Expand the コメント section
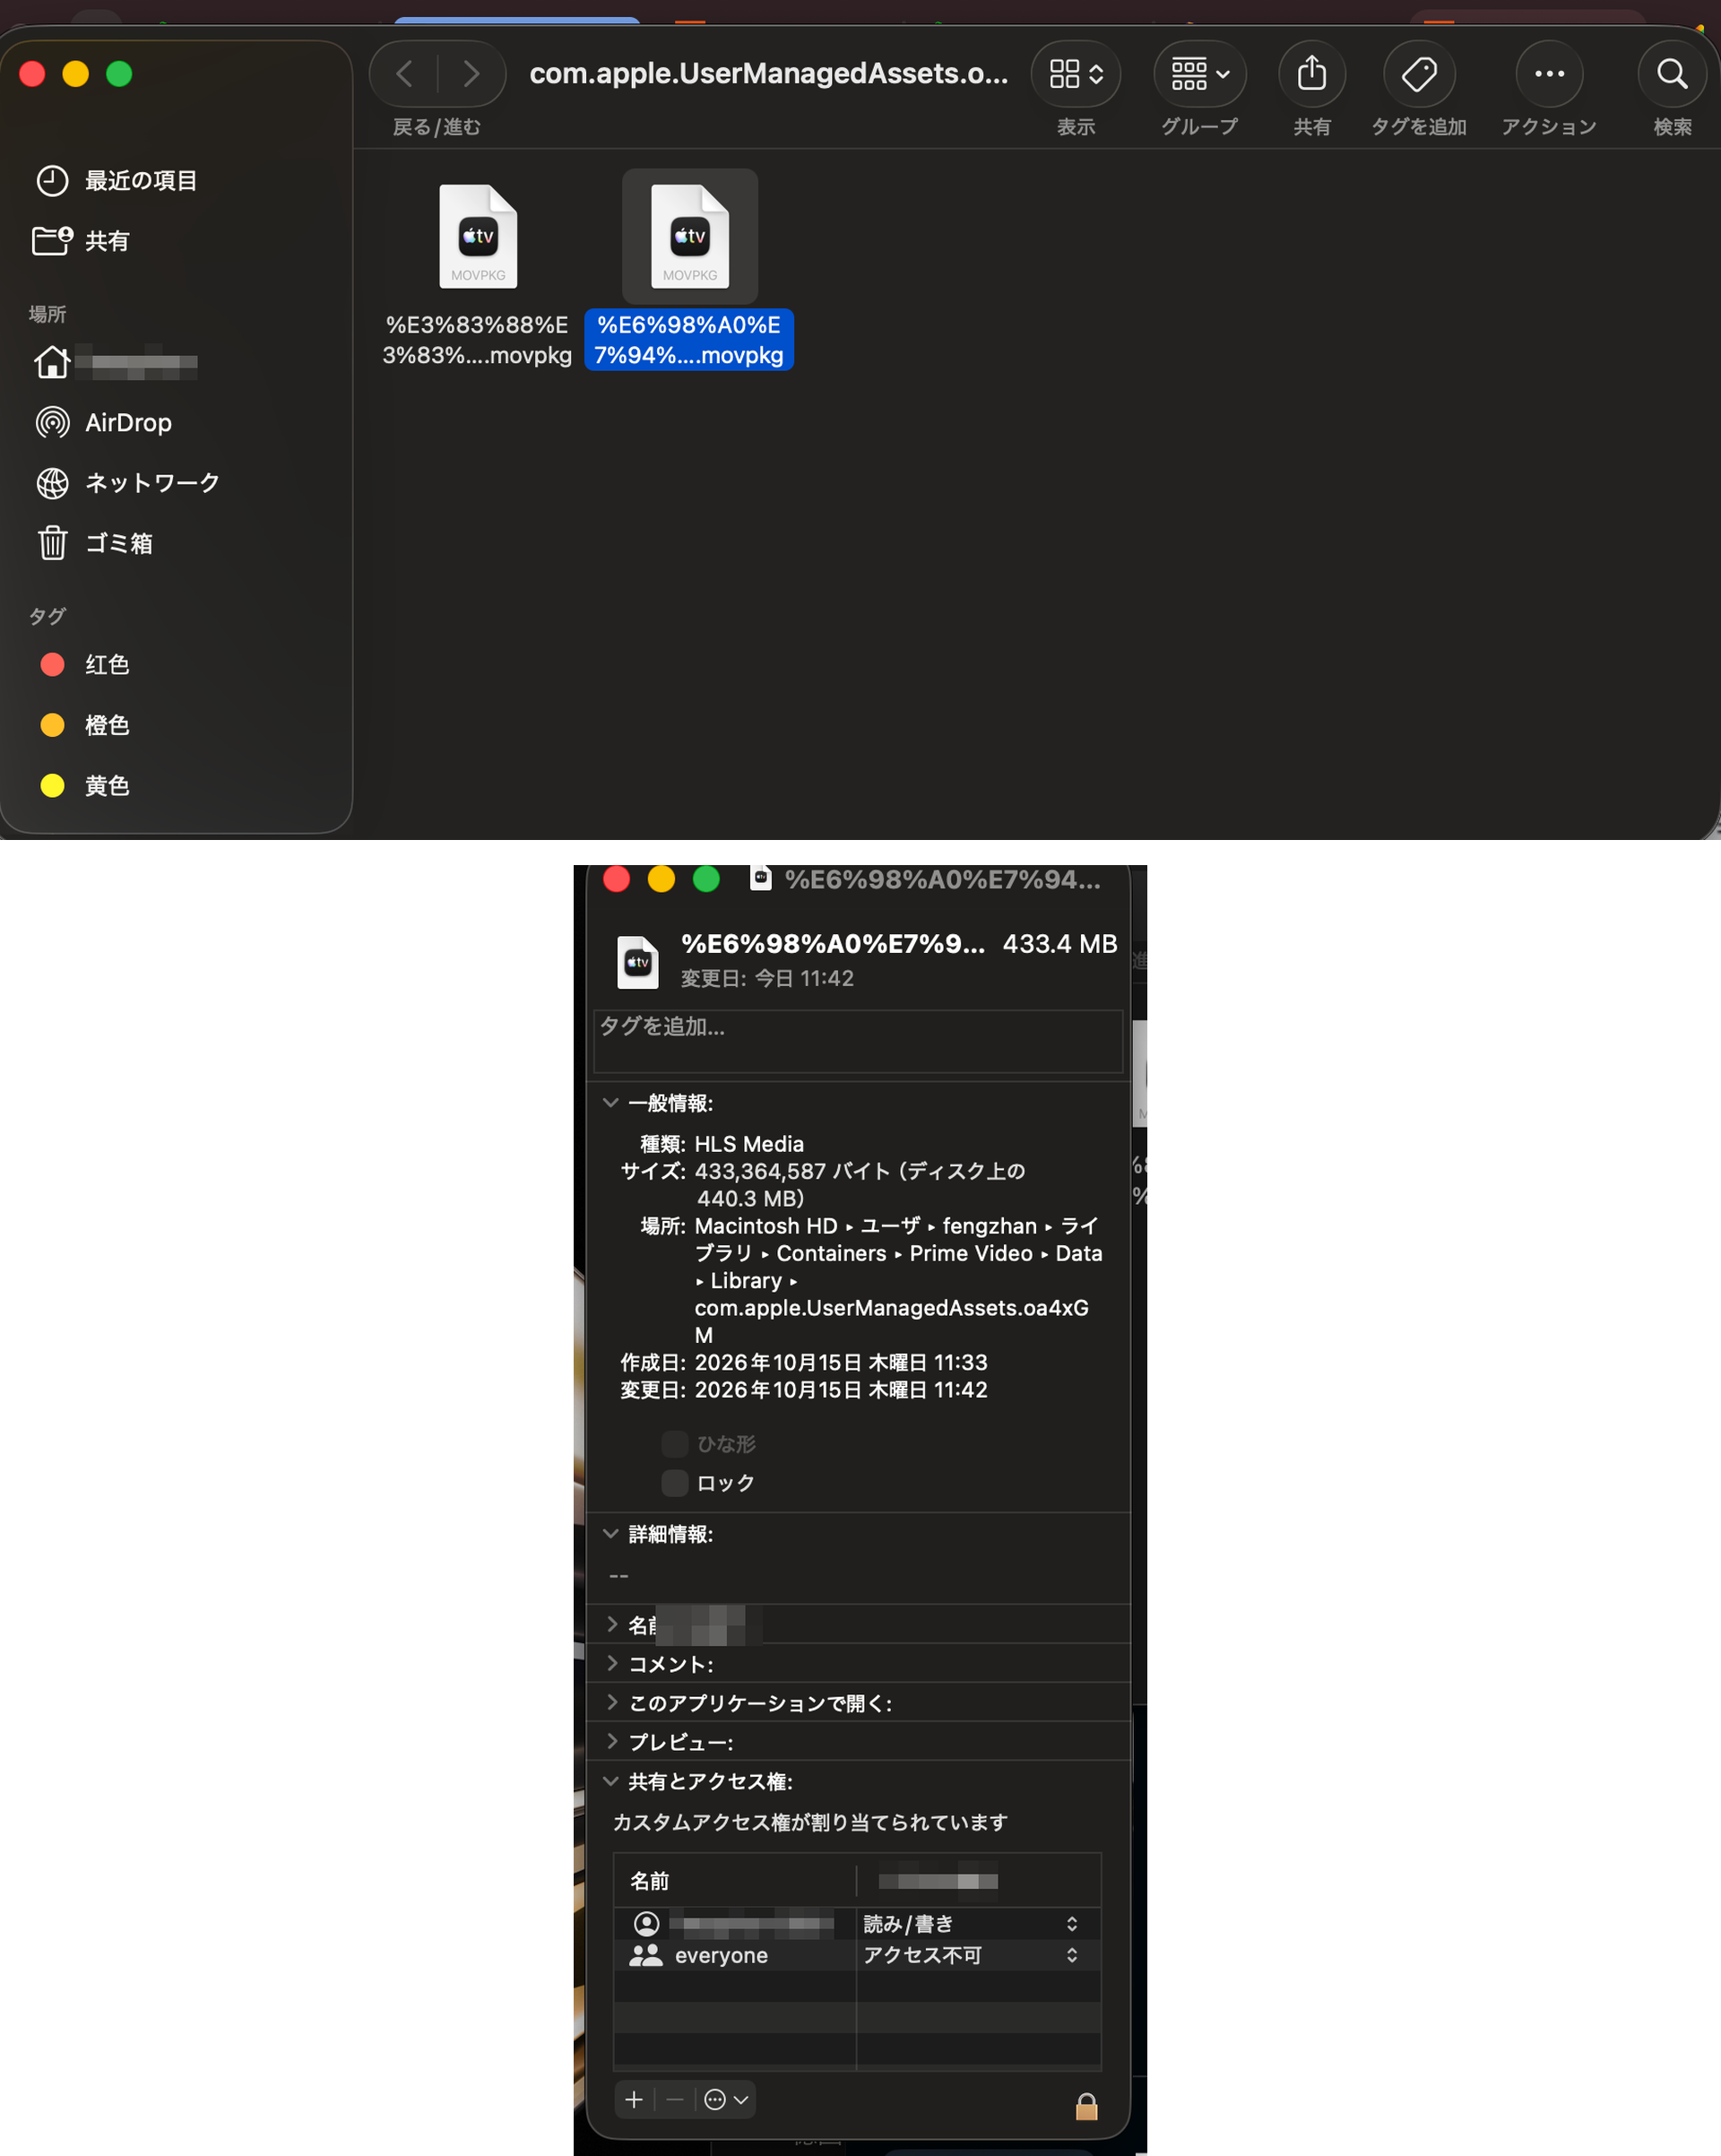Image resolution: width=1721 pixels, height=2156 pixels. coord(611,1664)
